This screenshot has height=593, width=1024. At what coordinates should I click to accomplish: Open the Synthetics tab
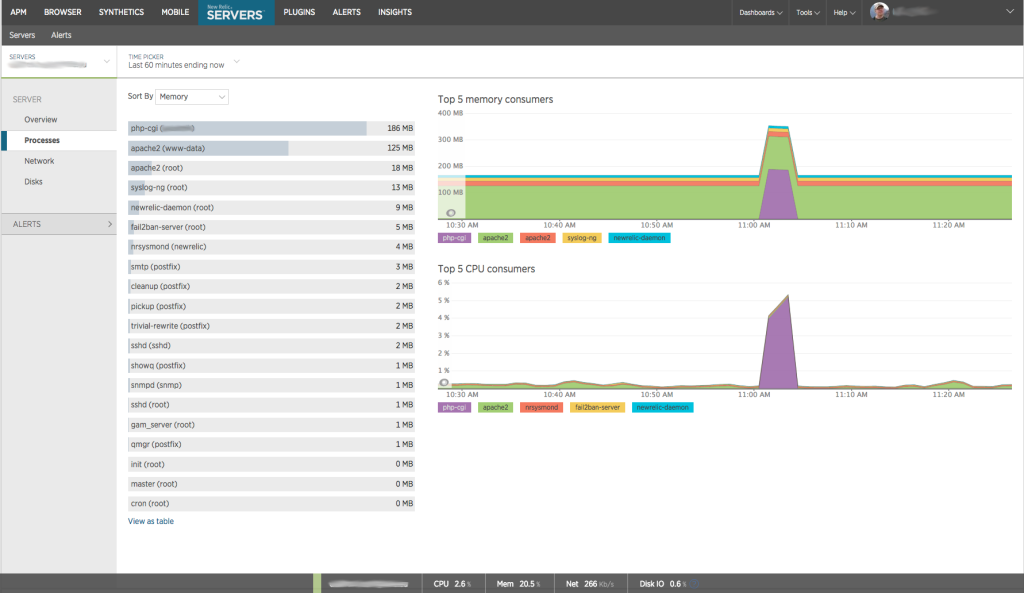point(121,12)
